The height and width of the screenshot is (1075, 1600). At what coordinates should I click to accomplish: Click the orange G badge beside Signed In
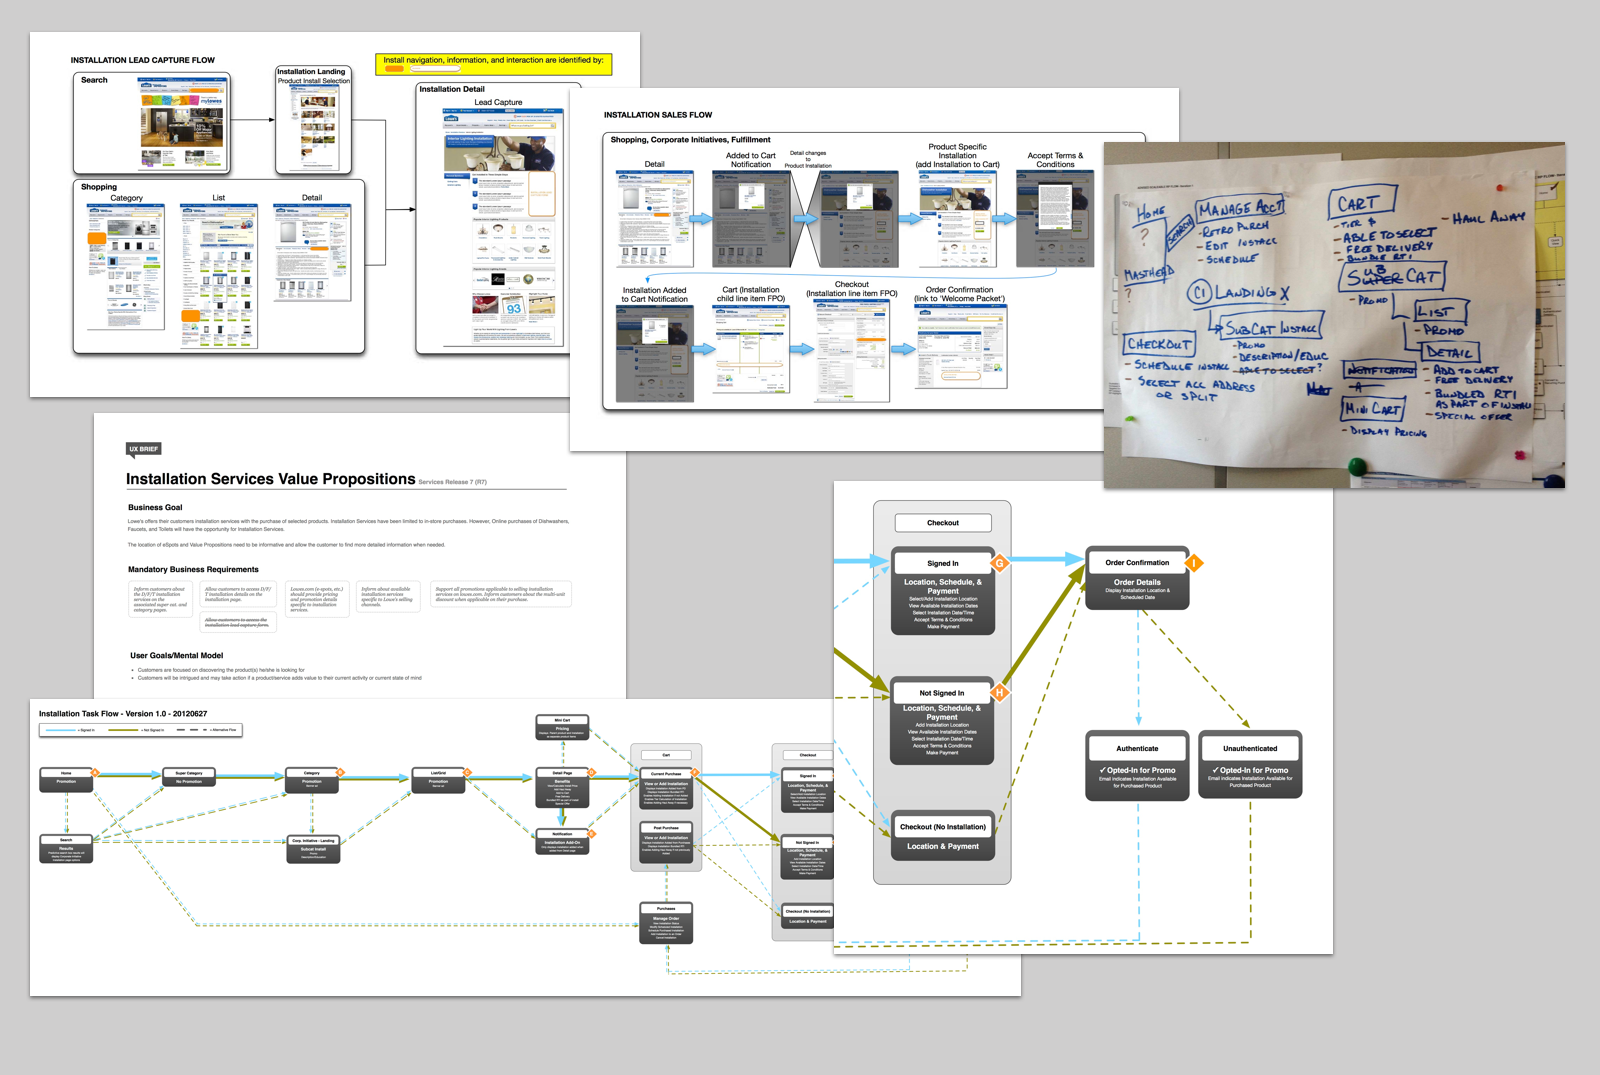[999, 563]
